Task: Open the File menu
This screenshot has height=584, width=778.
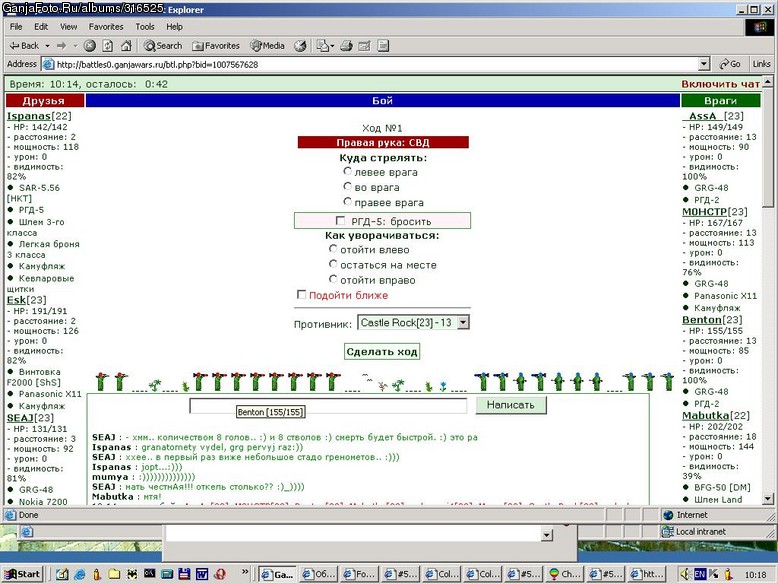Action: coord(16,27)
